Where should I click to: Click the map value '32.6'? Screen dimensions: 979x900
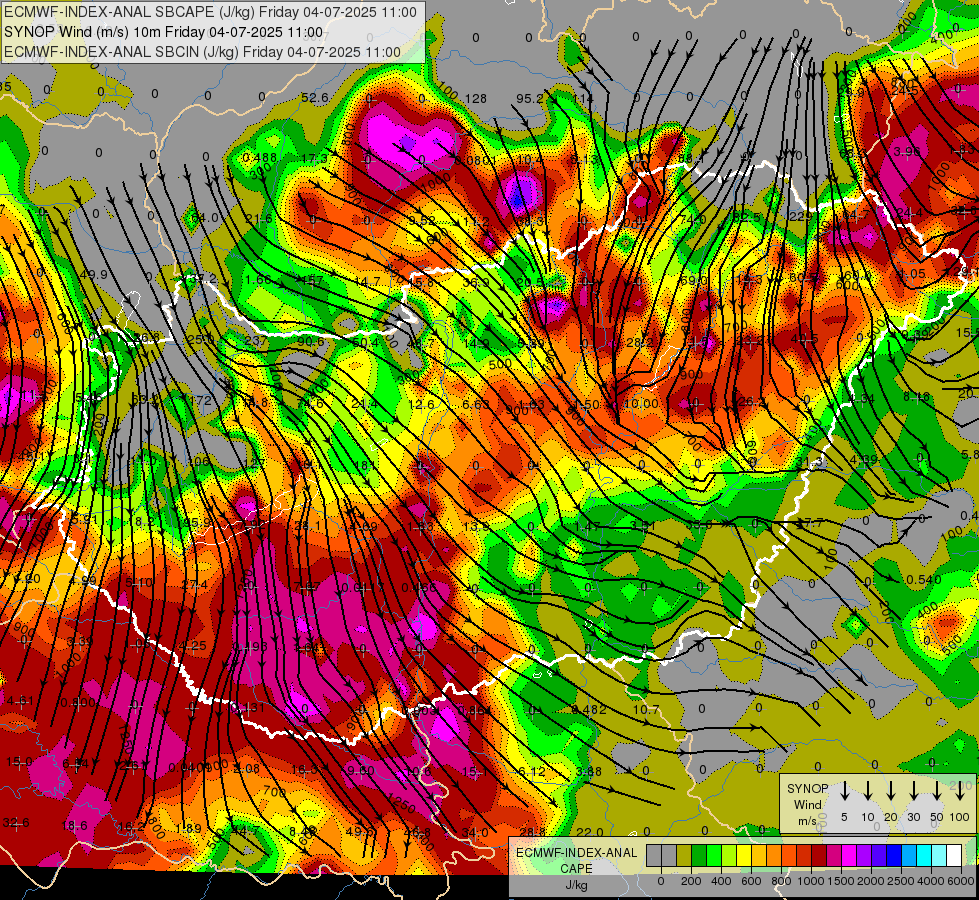(16, 823)
